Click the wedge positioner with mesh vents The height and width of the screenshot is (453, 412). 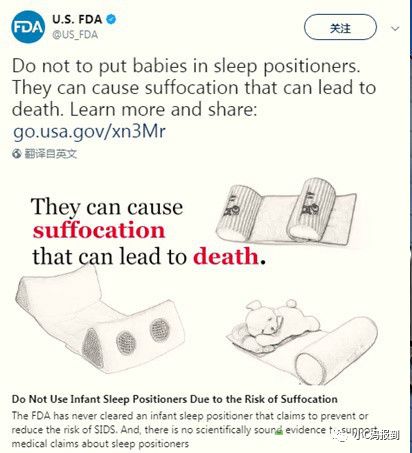tap(100, 320)
